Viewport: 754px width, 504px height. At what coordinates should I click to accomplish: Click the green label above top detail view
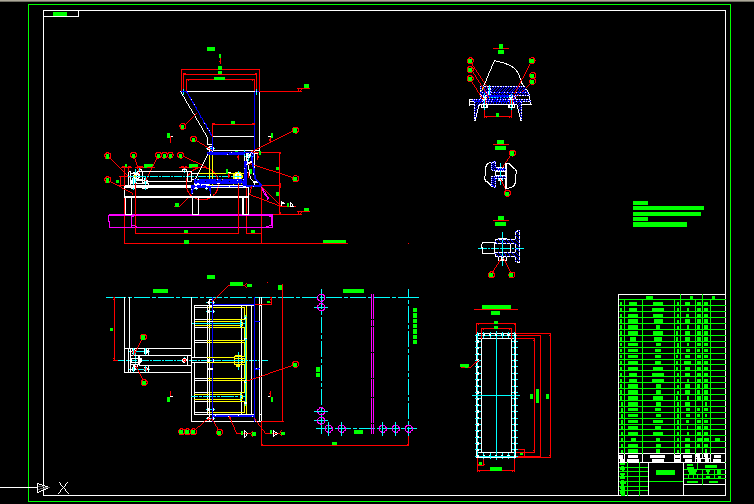coord(501,47)
